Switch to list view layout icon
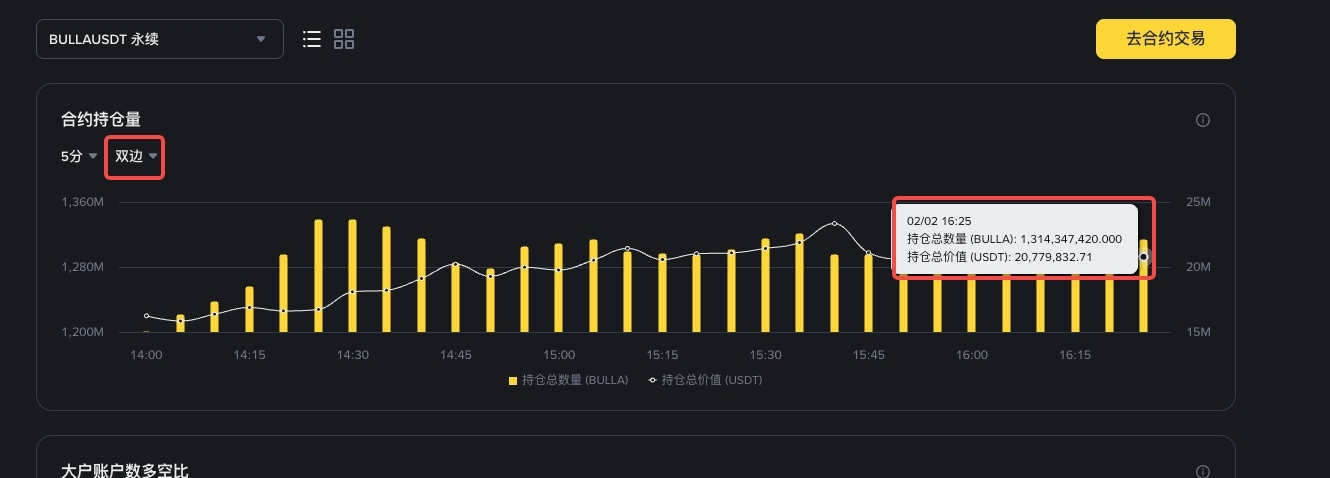Viewport: 1330px width, 478px height. 312,39
